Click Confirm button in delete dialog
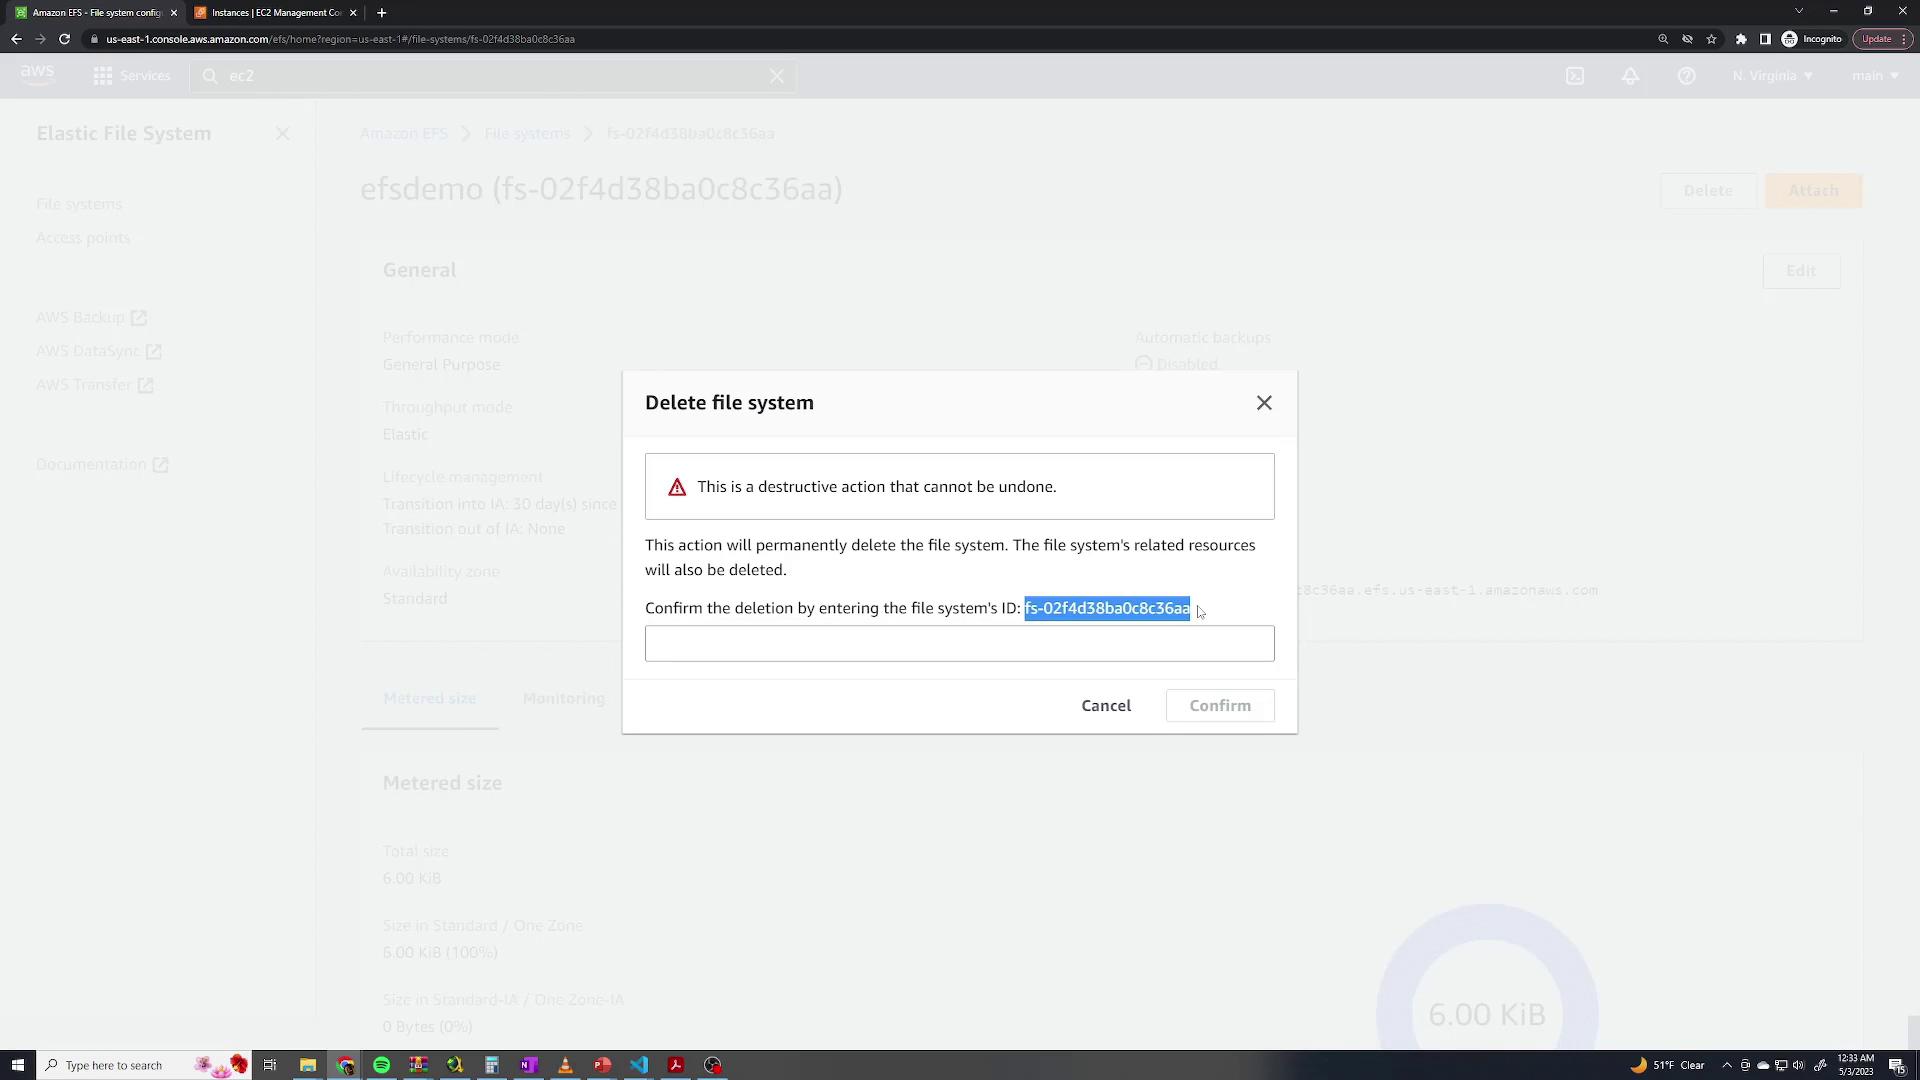Viewport: 1920px width, 1080px height. click(1220, 704)
